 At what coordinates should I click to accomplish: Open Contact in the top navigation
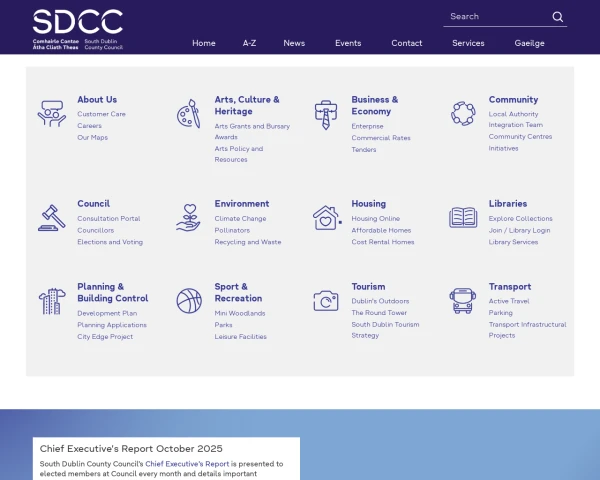click(x=406, y=43)
